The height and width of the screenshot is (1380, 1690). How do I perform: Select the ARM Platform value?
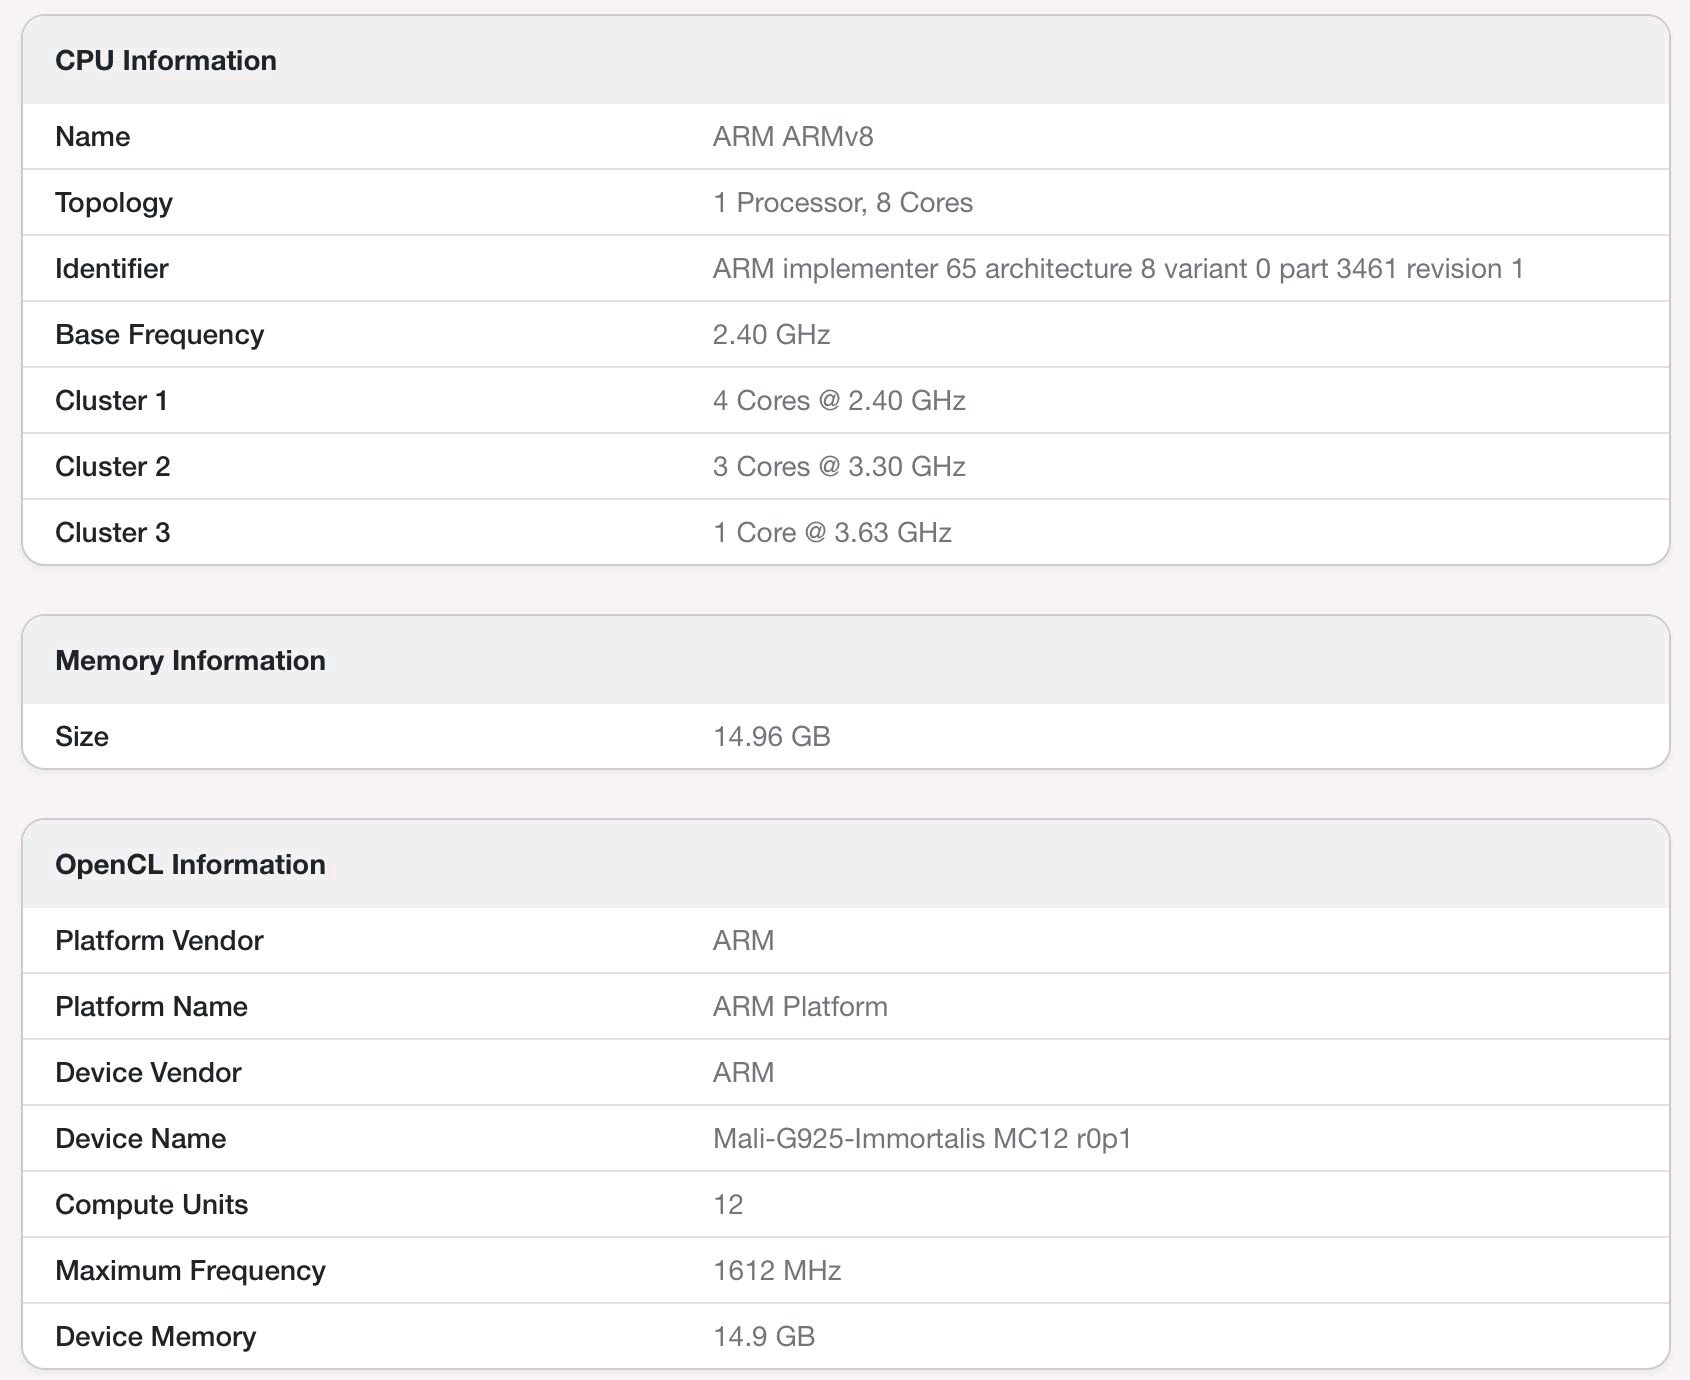click(x=800, y=1006)
